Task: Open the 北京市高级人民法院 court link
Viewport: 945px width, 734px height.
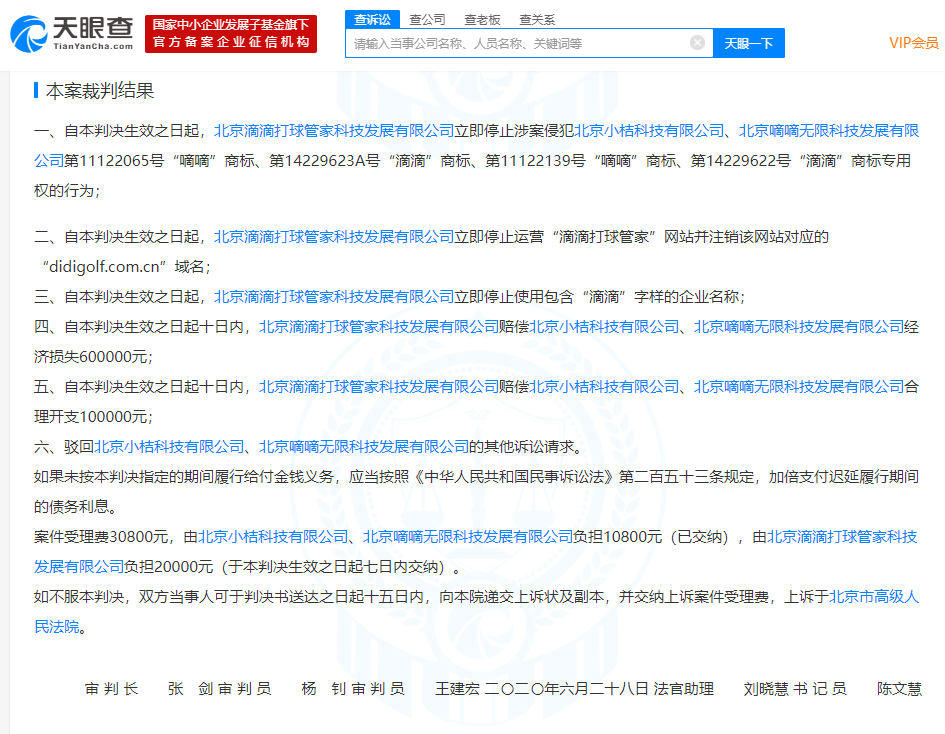Action: [874, 597]
